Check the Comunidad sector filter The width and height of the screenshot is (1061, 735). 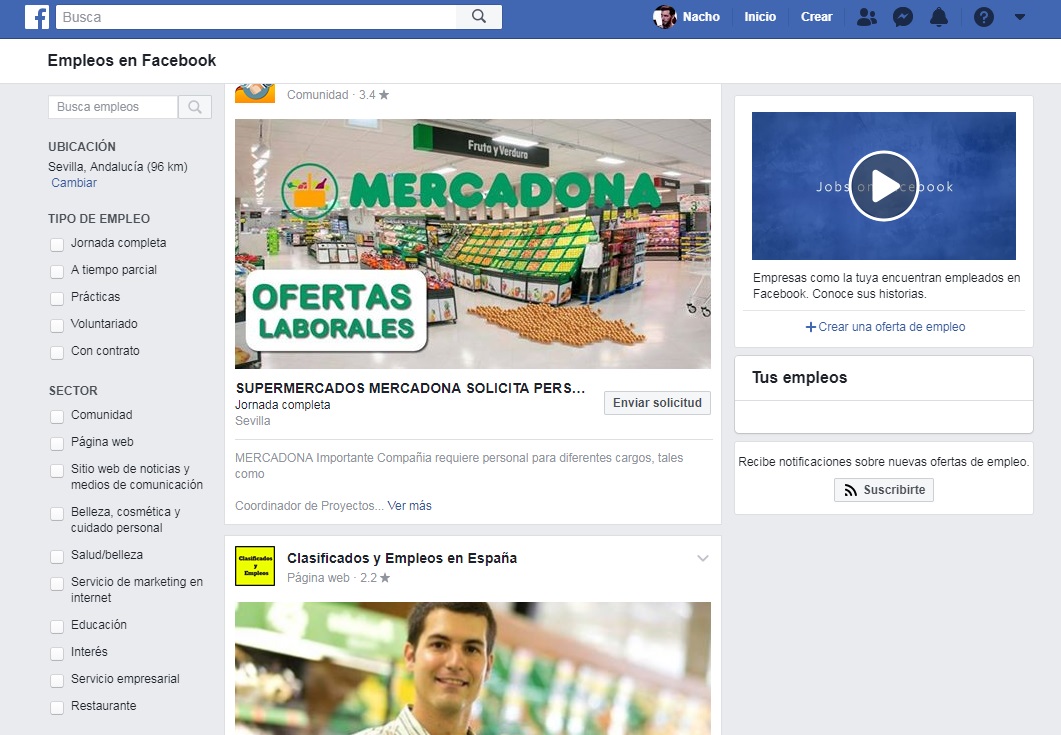[x=57, y=416]
